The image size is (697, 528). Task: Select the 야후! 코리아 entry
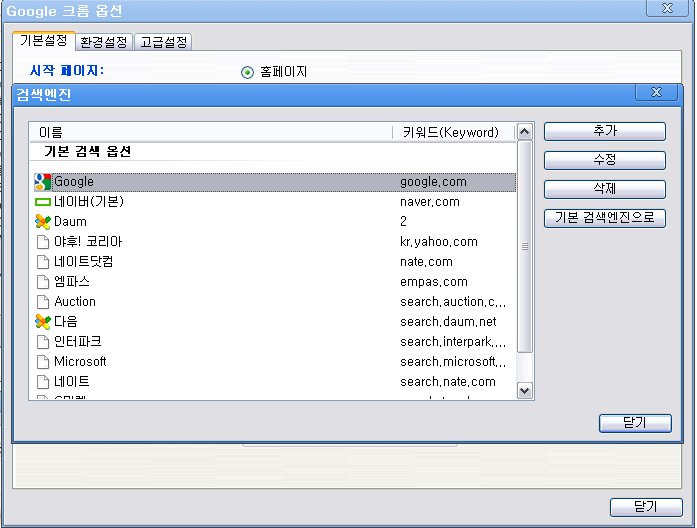click(88, 242)
